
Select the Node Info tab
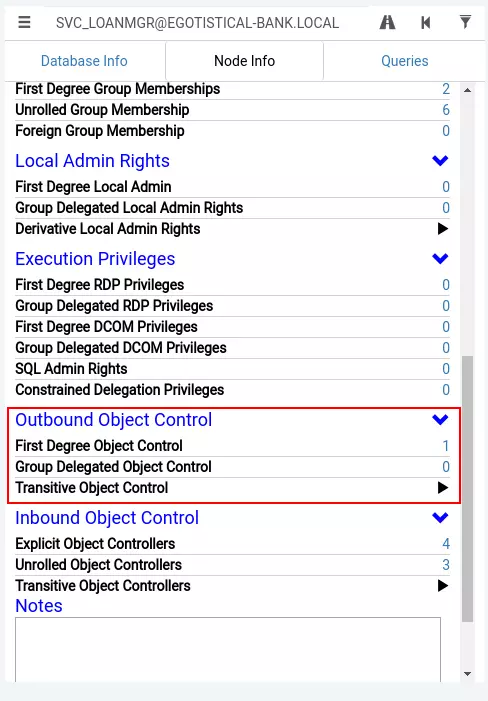244,61
